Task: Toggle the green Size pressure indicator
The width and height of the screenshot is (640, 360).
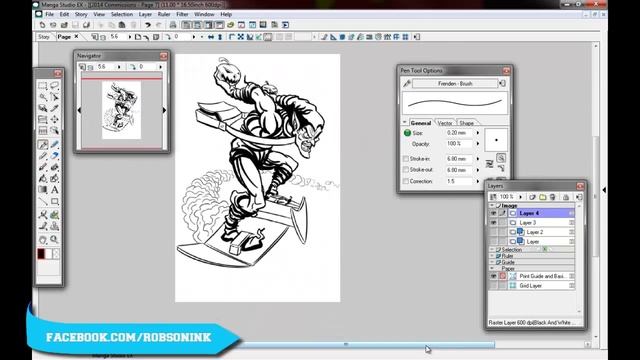Action: tap(407, 133)
